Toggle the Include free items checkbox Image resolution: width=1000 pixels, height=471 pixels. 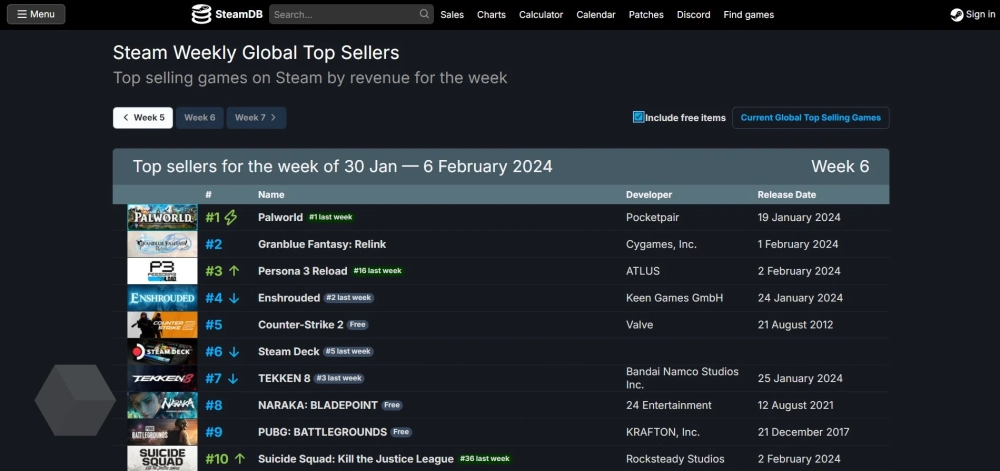tap(639, 117)
